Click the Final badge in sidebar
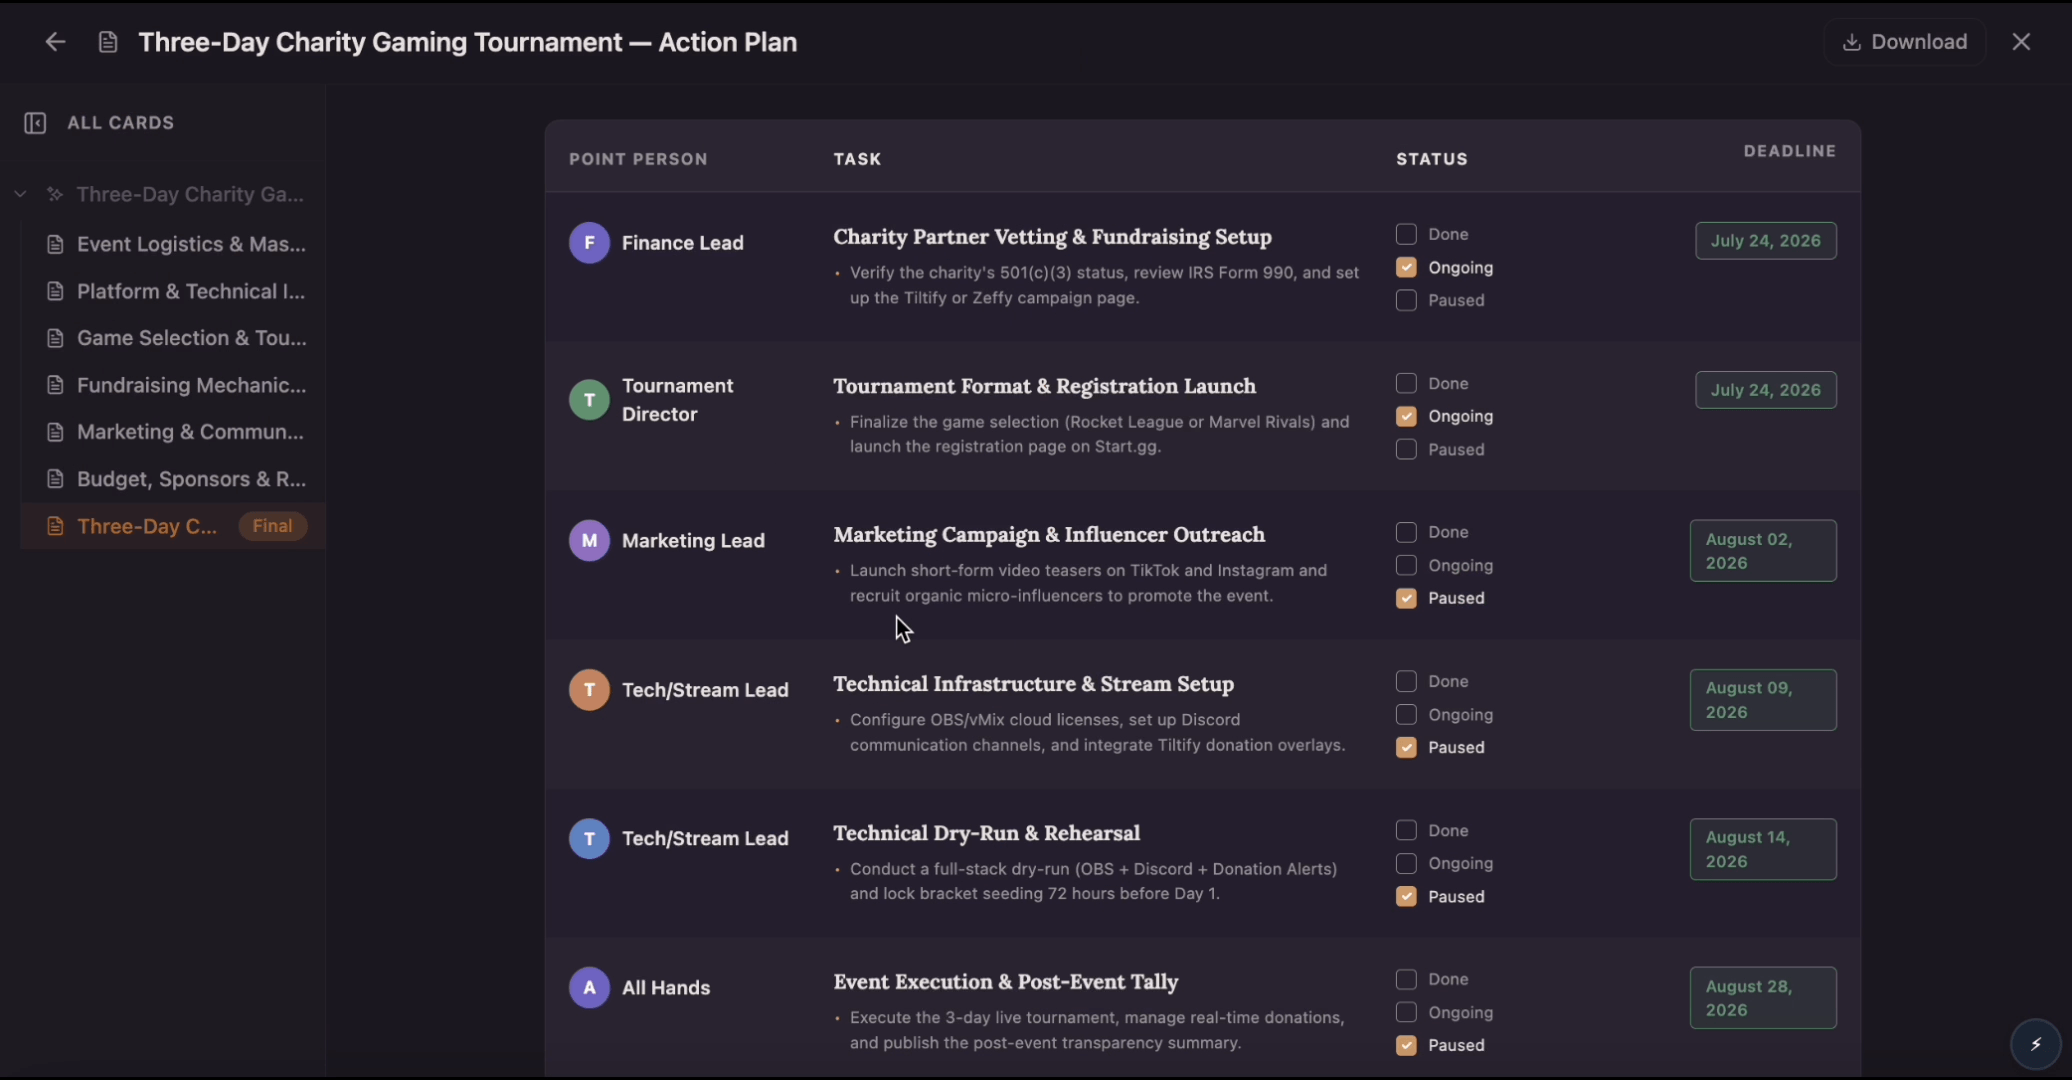 (x=272, y=526)
